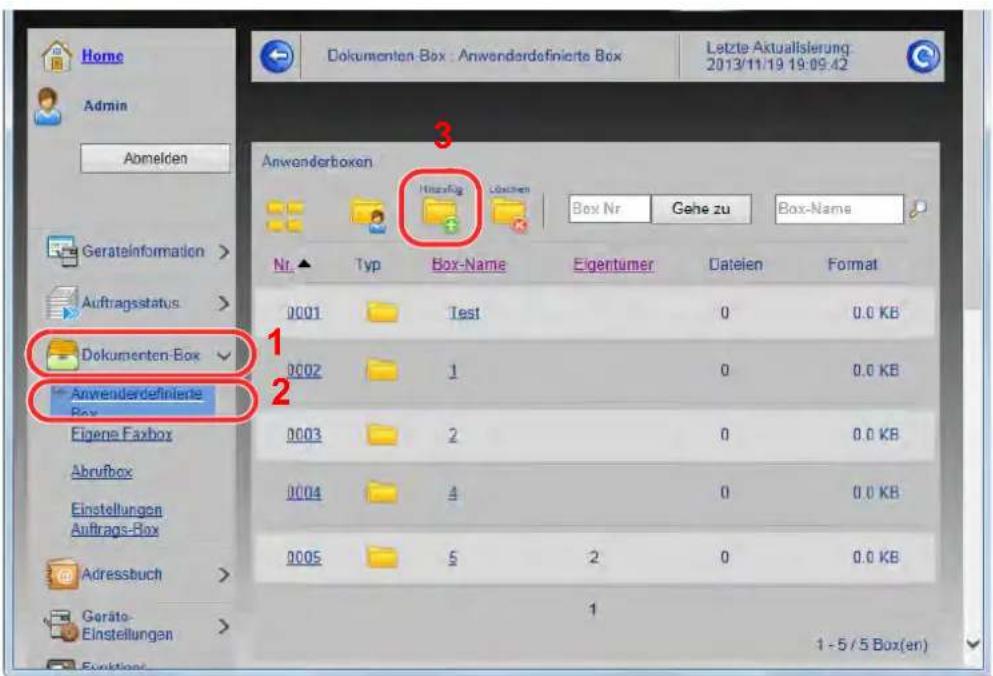The image size is (993, 676).
Task: Open box number 0005 link
Action: pyautogui.click(x=304, y=558)
